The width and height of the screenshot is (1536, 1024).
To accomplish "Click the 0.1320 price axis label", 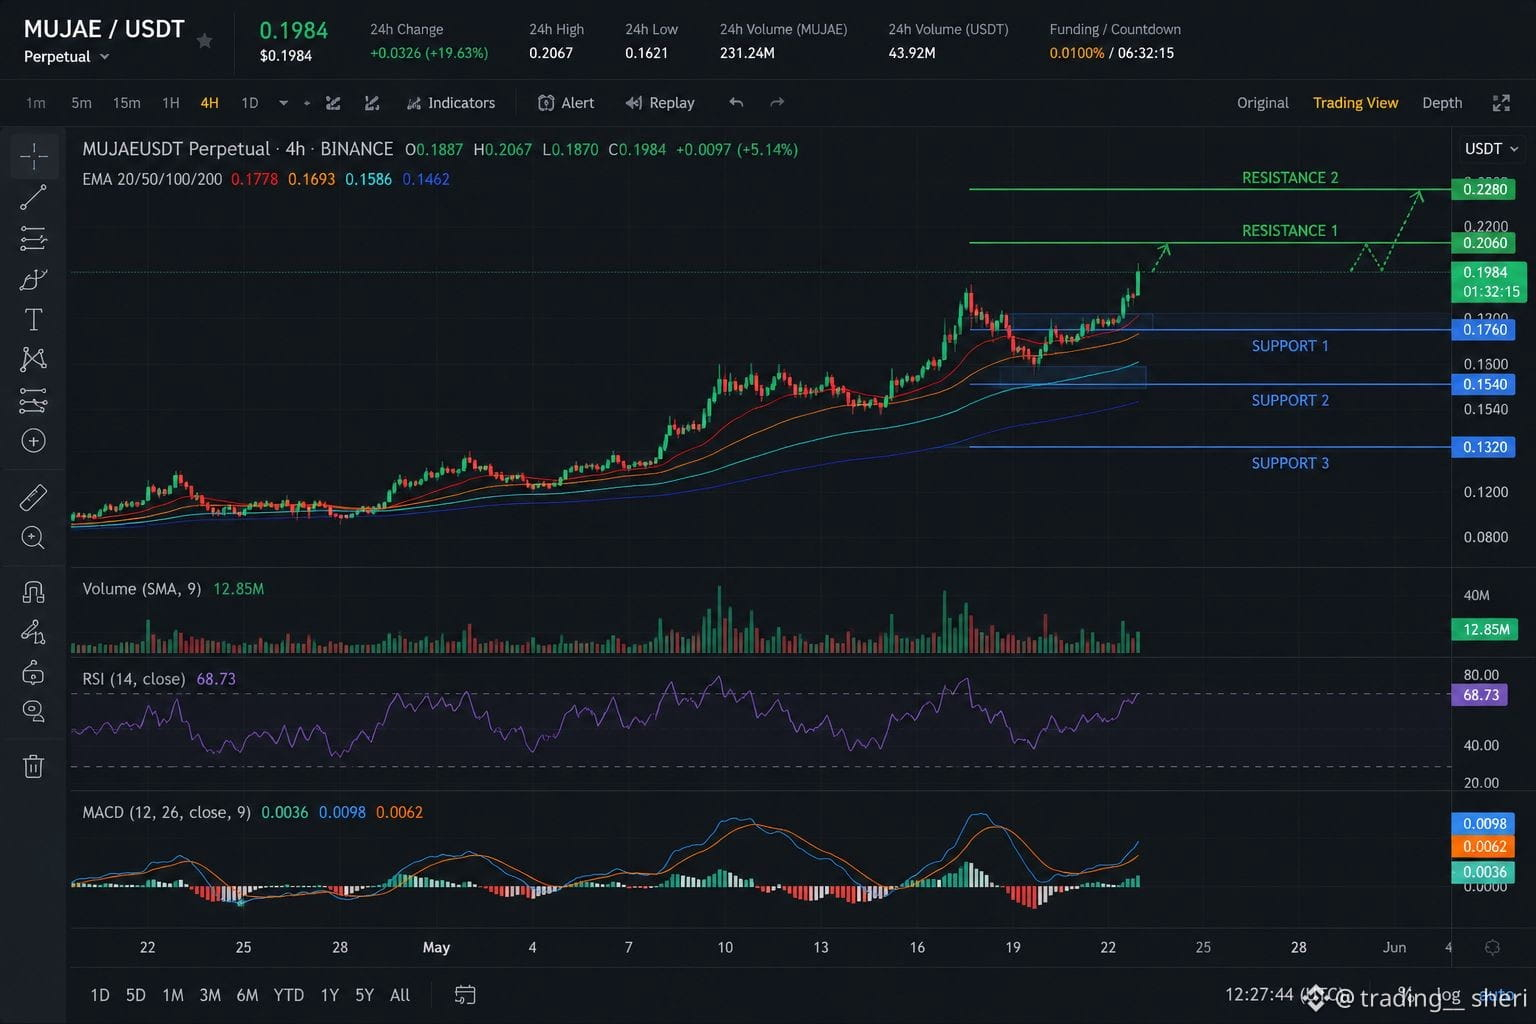I will (x=1485, y=447).
